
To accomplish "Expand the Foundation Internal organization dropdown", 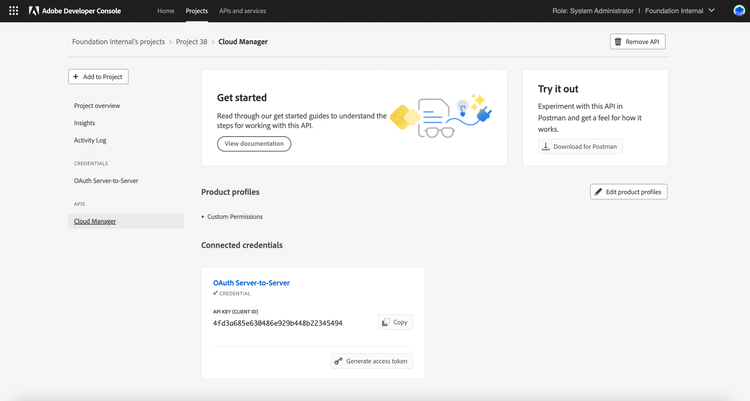I will tap(680, 11).
